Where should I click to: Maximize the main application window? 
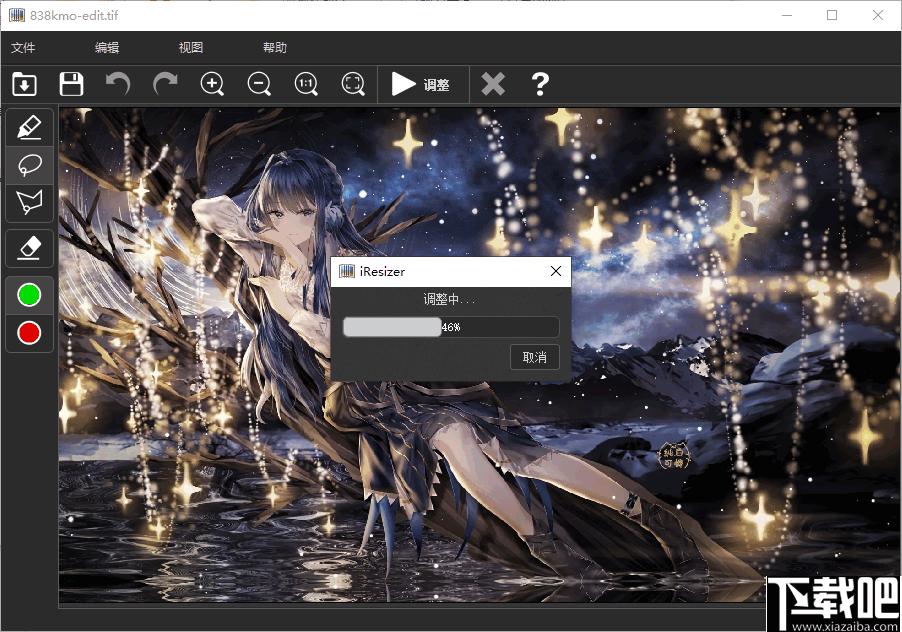click(x=832, y=15)
